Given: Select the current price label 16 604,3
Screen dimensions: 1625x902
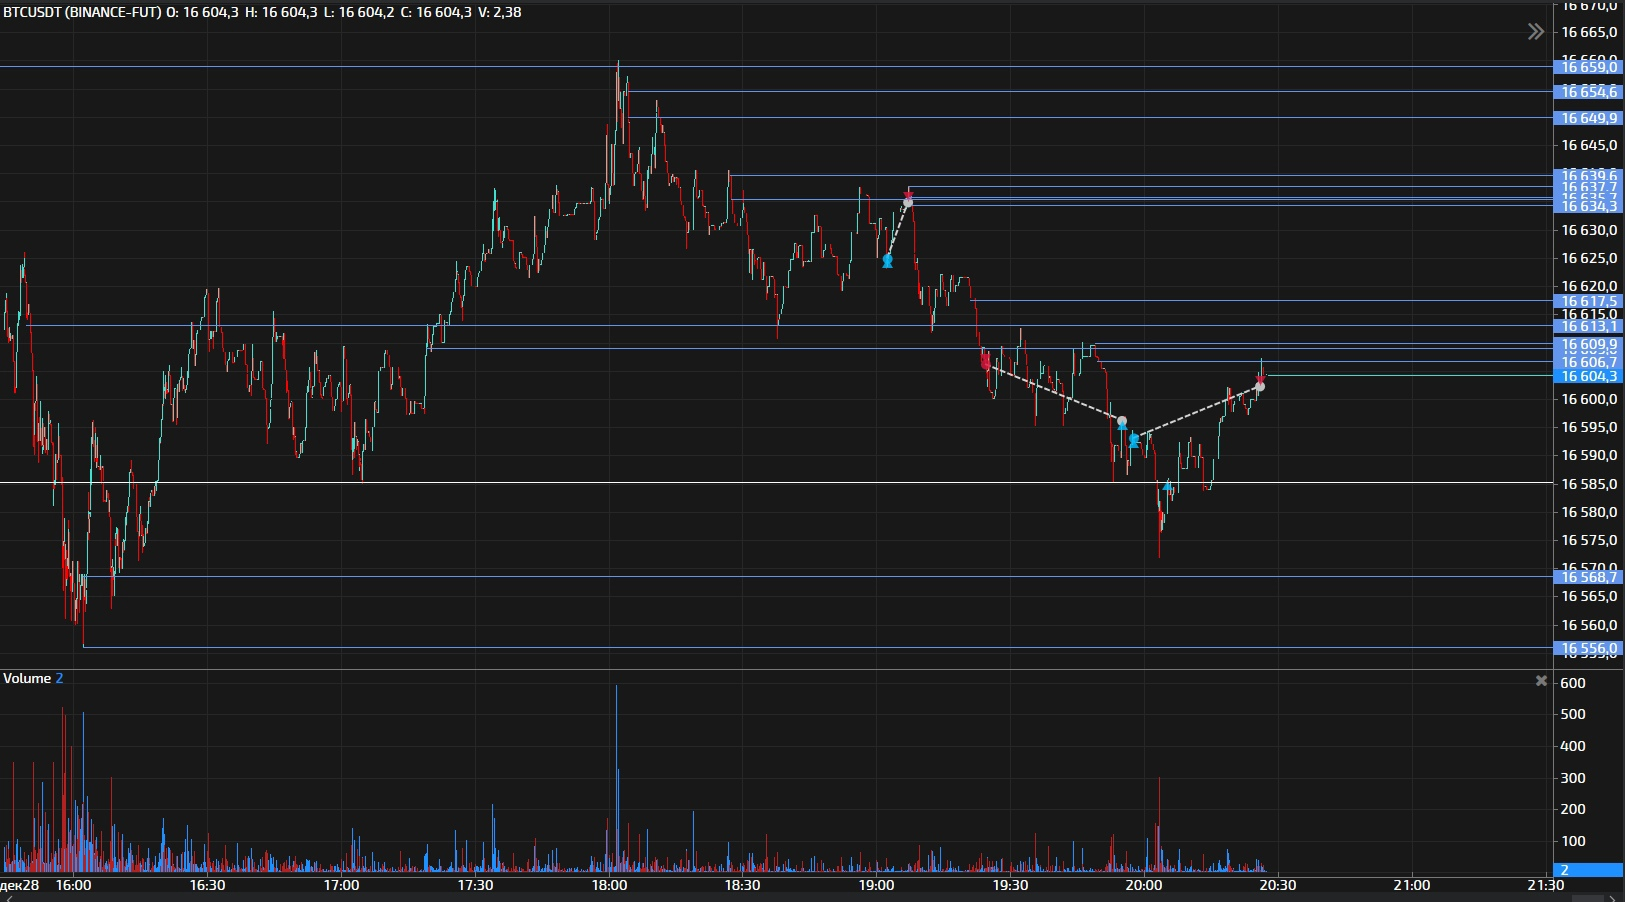Looking at the screenshot, I should click(x=1588, y=376).
